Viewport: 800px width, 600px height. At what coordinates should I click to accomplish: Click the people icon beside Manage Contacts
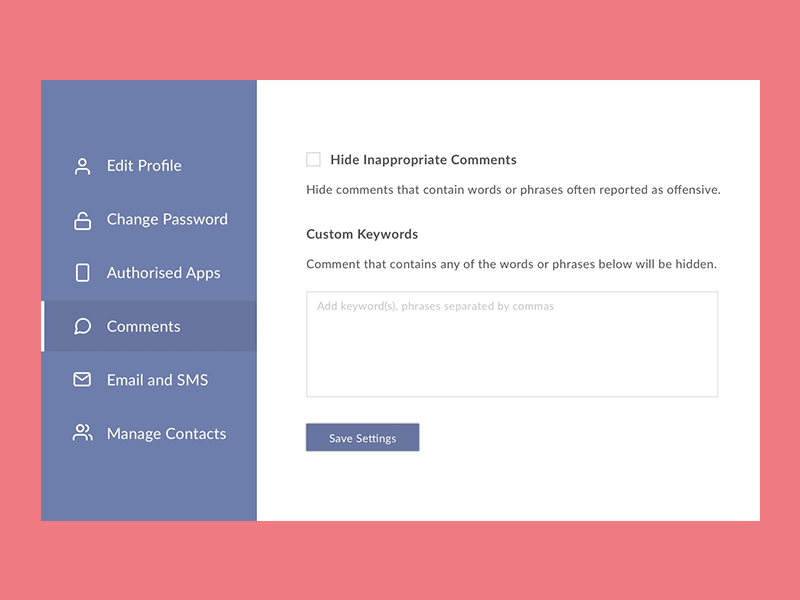point(83,433)
